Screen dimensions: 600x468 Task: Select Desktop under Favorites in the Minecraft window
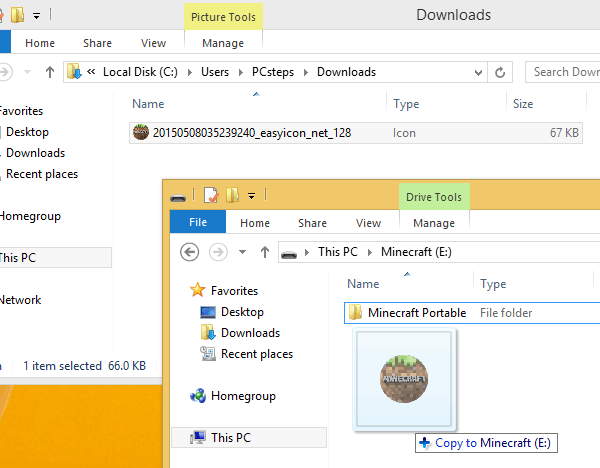click(x=242, y=312)
